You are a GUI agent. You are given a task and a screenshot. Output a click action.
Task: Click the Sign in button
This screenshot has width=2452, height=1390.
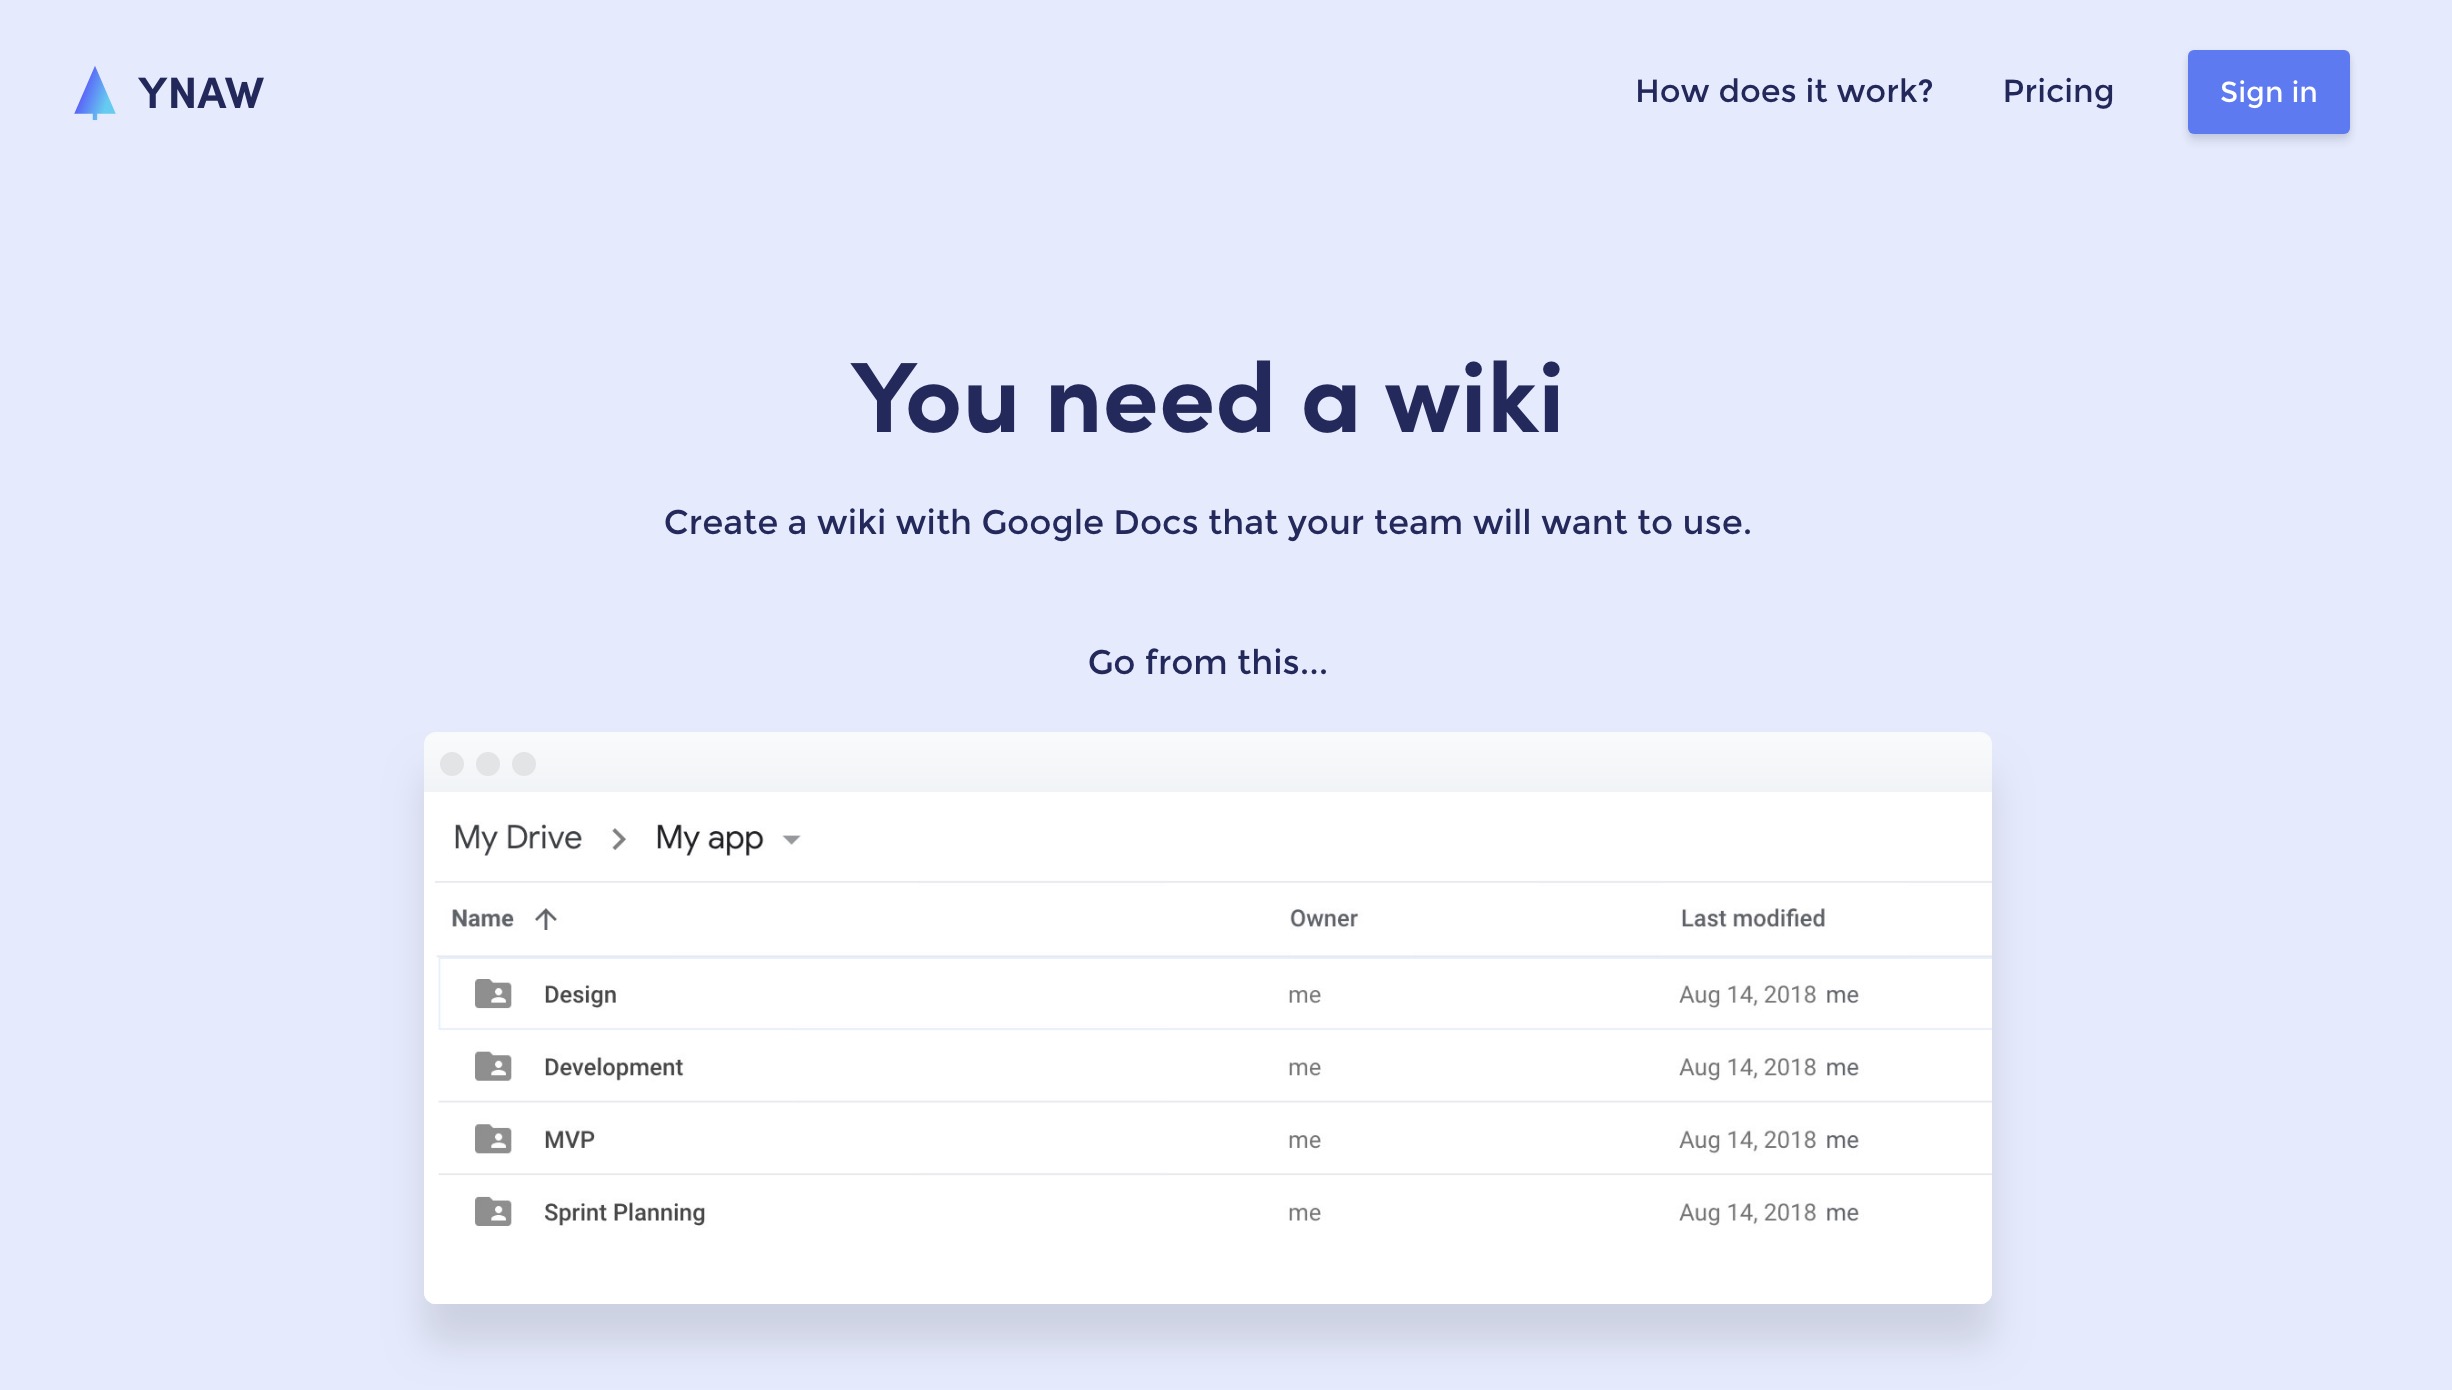2267,91
